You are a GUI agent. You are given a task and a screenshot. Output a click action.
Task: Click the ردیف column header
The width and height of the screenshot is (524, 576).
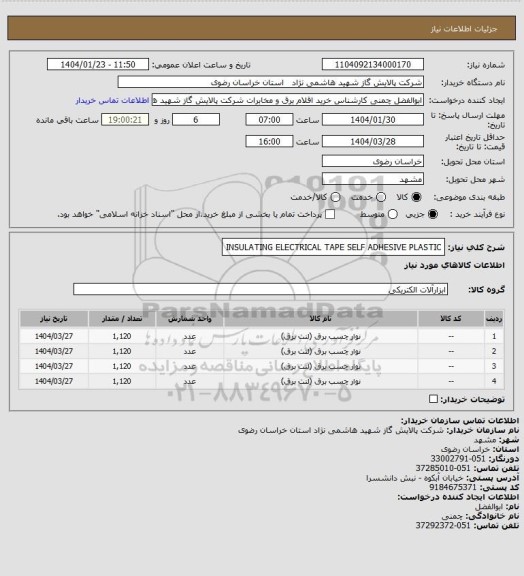[494, 318]
